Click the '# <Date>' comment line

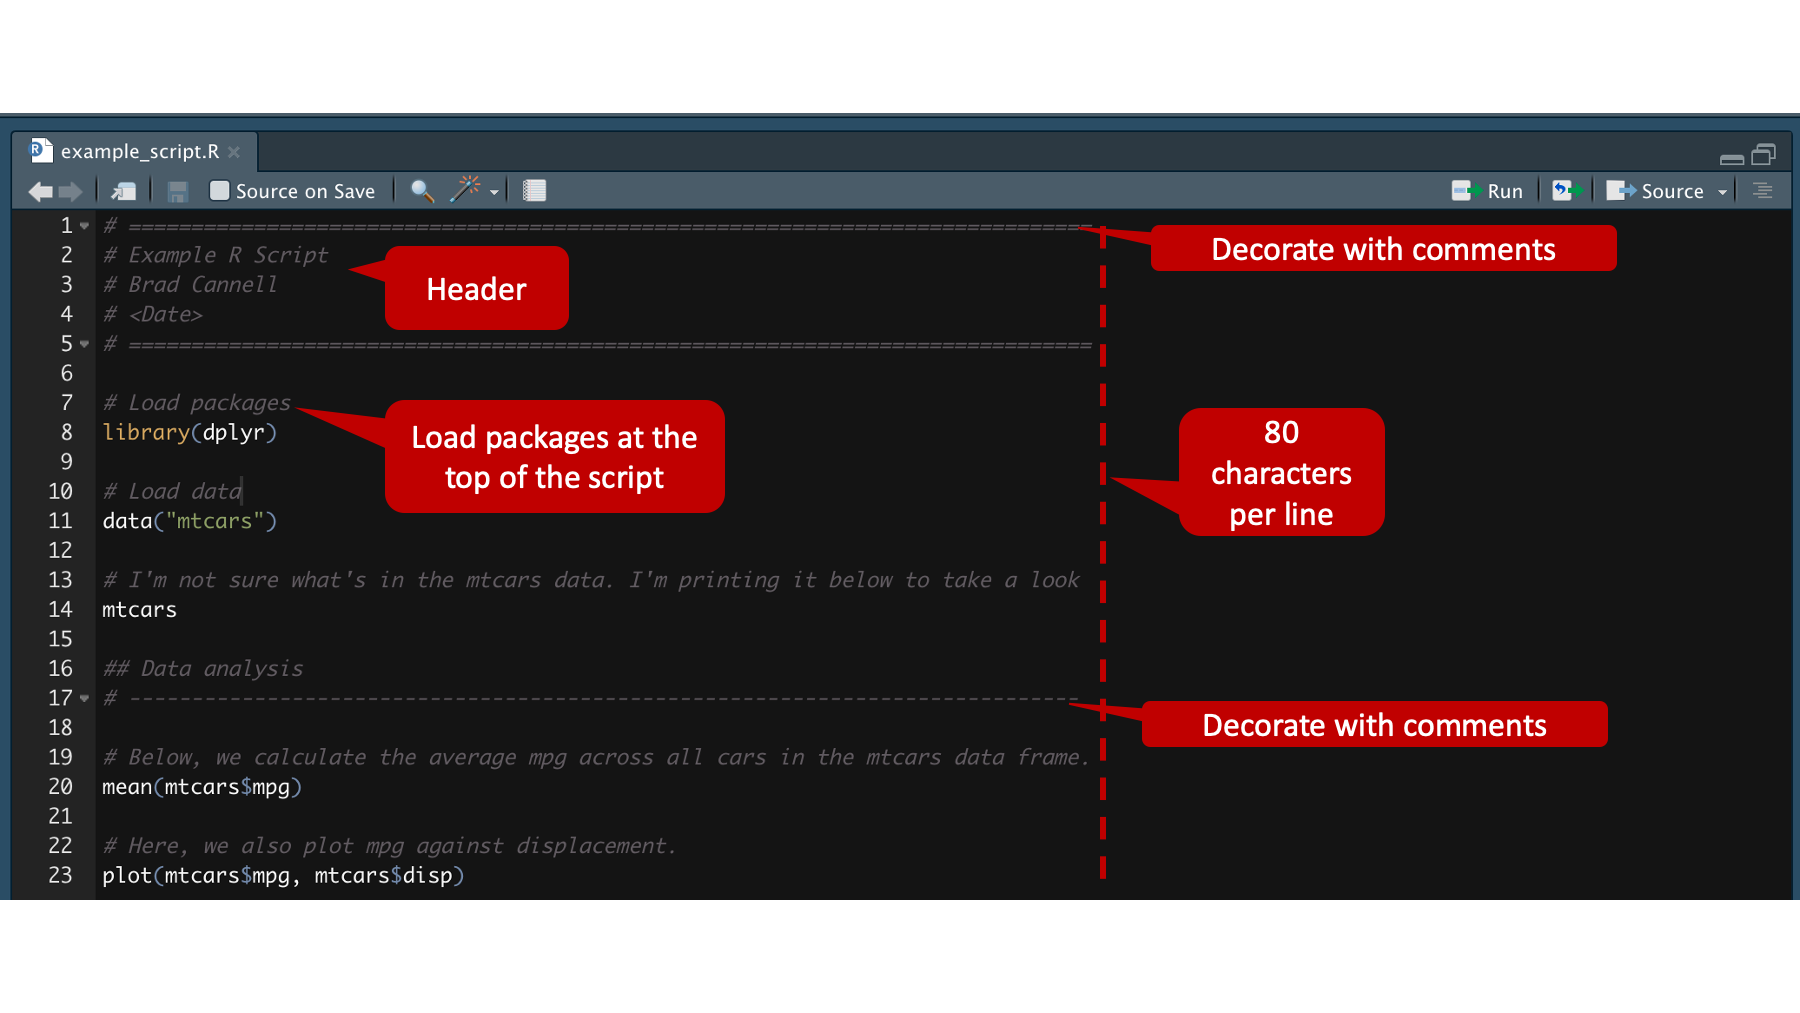point(153,314)
